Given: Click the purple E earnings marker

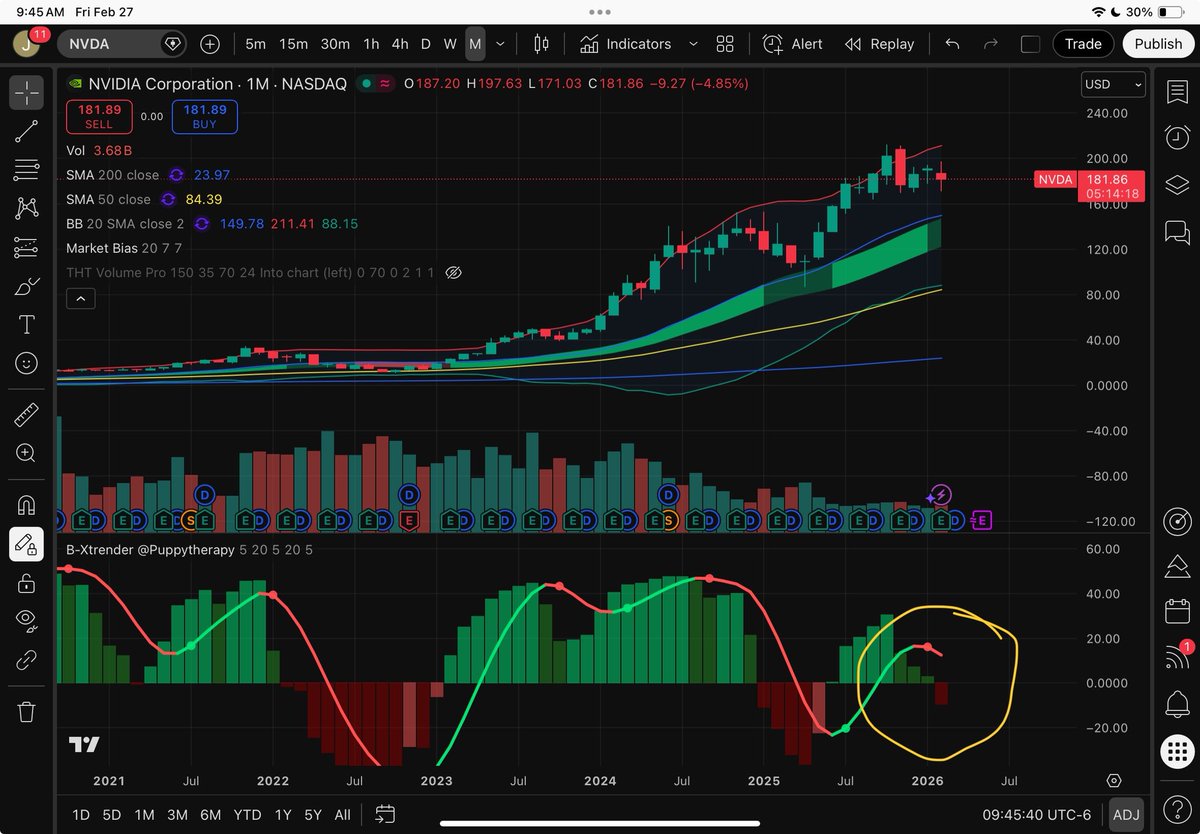Looking at the screenshot, I should click(x=982, y=519).
